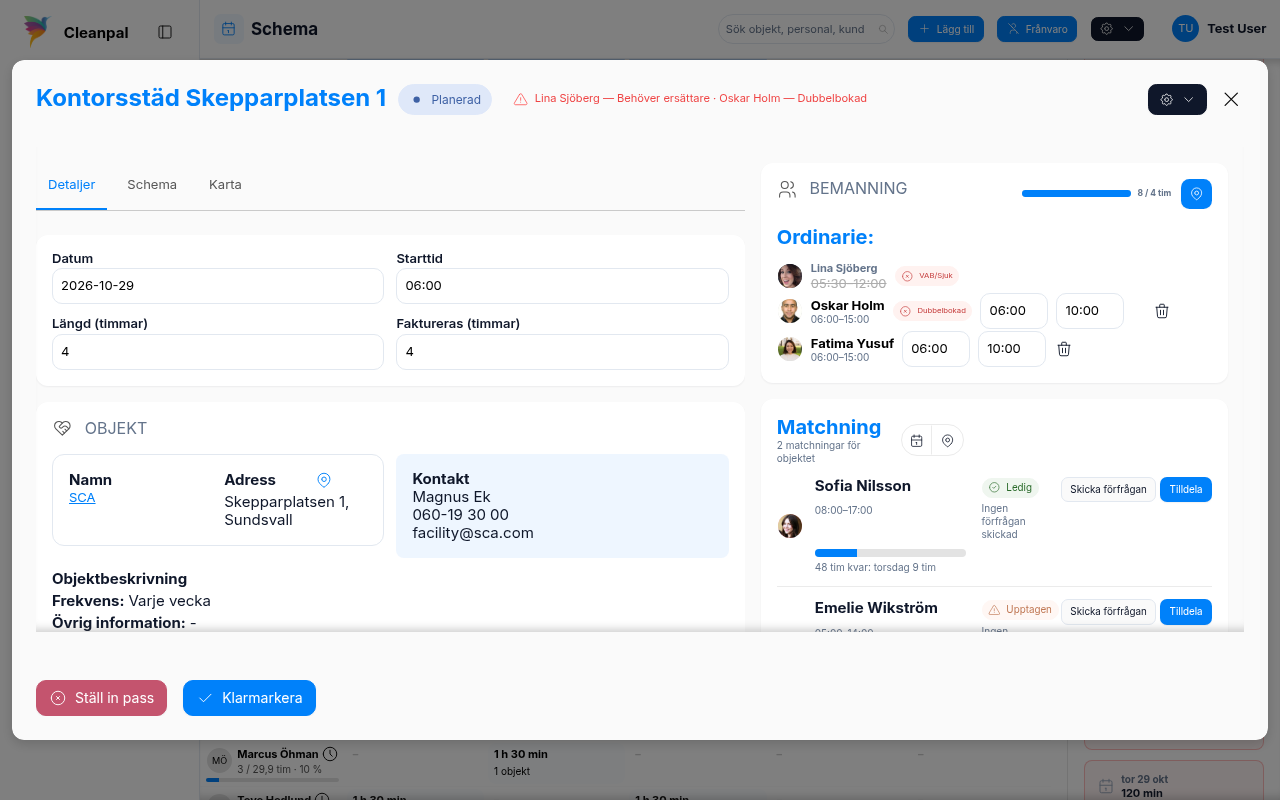Click the red warning triangle in the header
The image size is (1280, 800).
click(520, 99)
